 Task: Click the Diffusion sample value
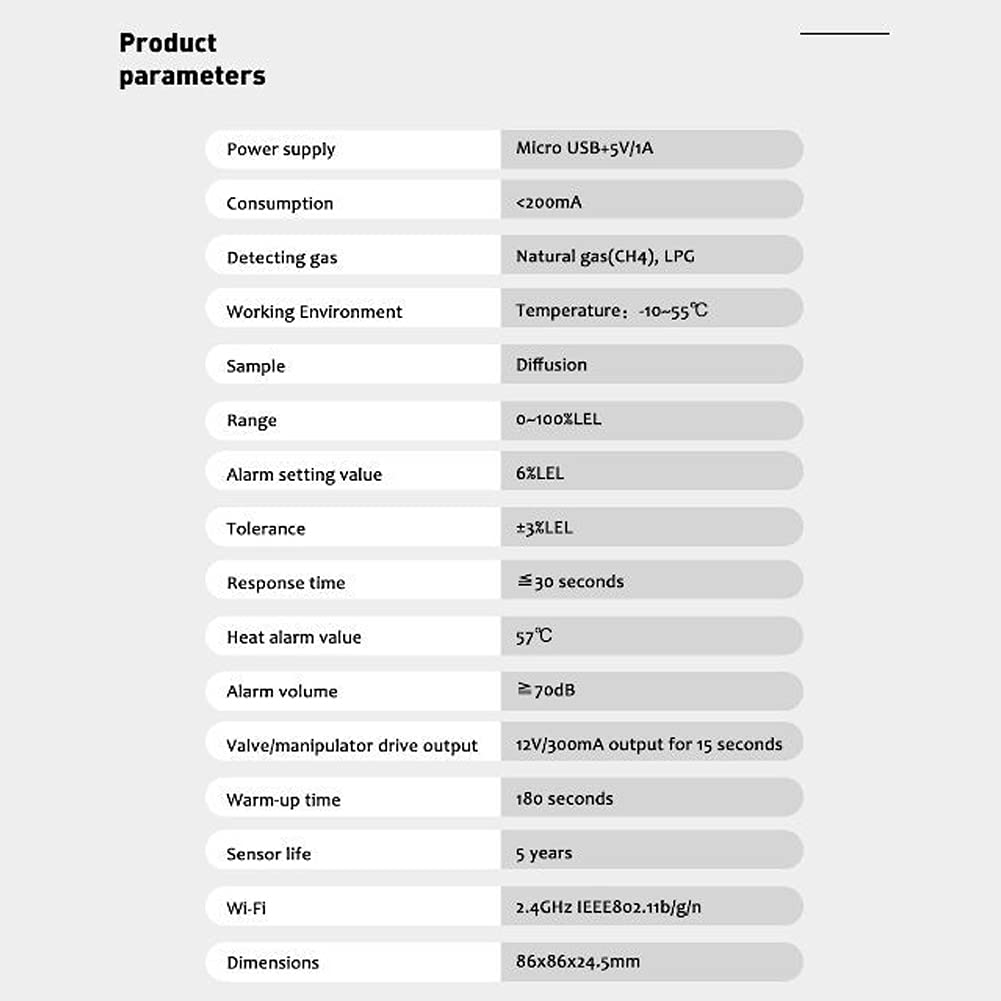pyautogui.click(x=551, y=364)
